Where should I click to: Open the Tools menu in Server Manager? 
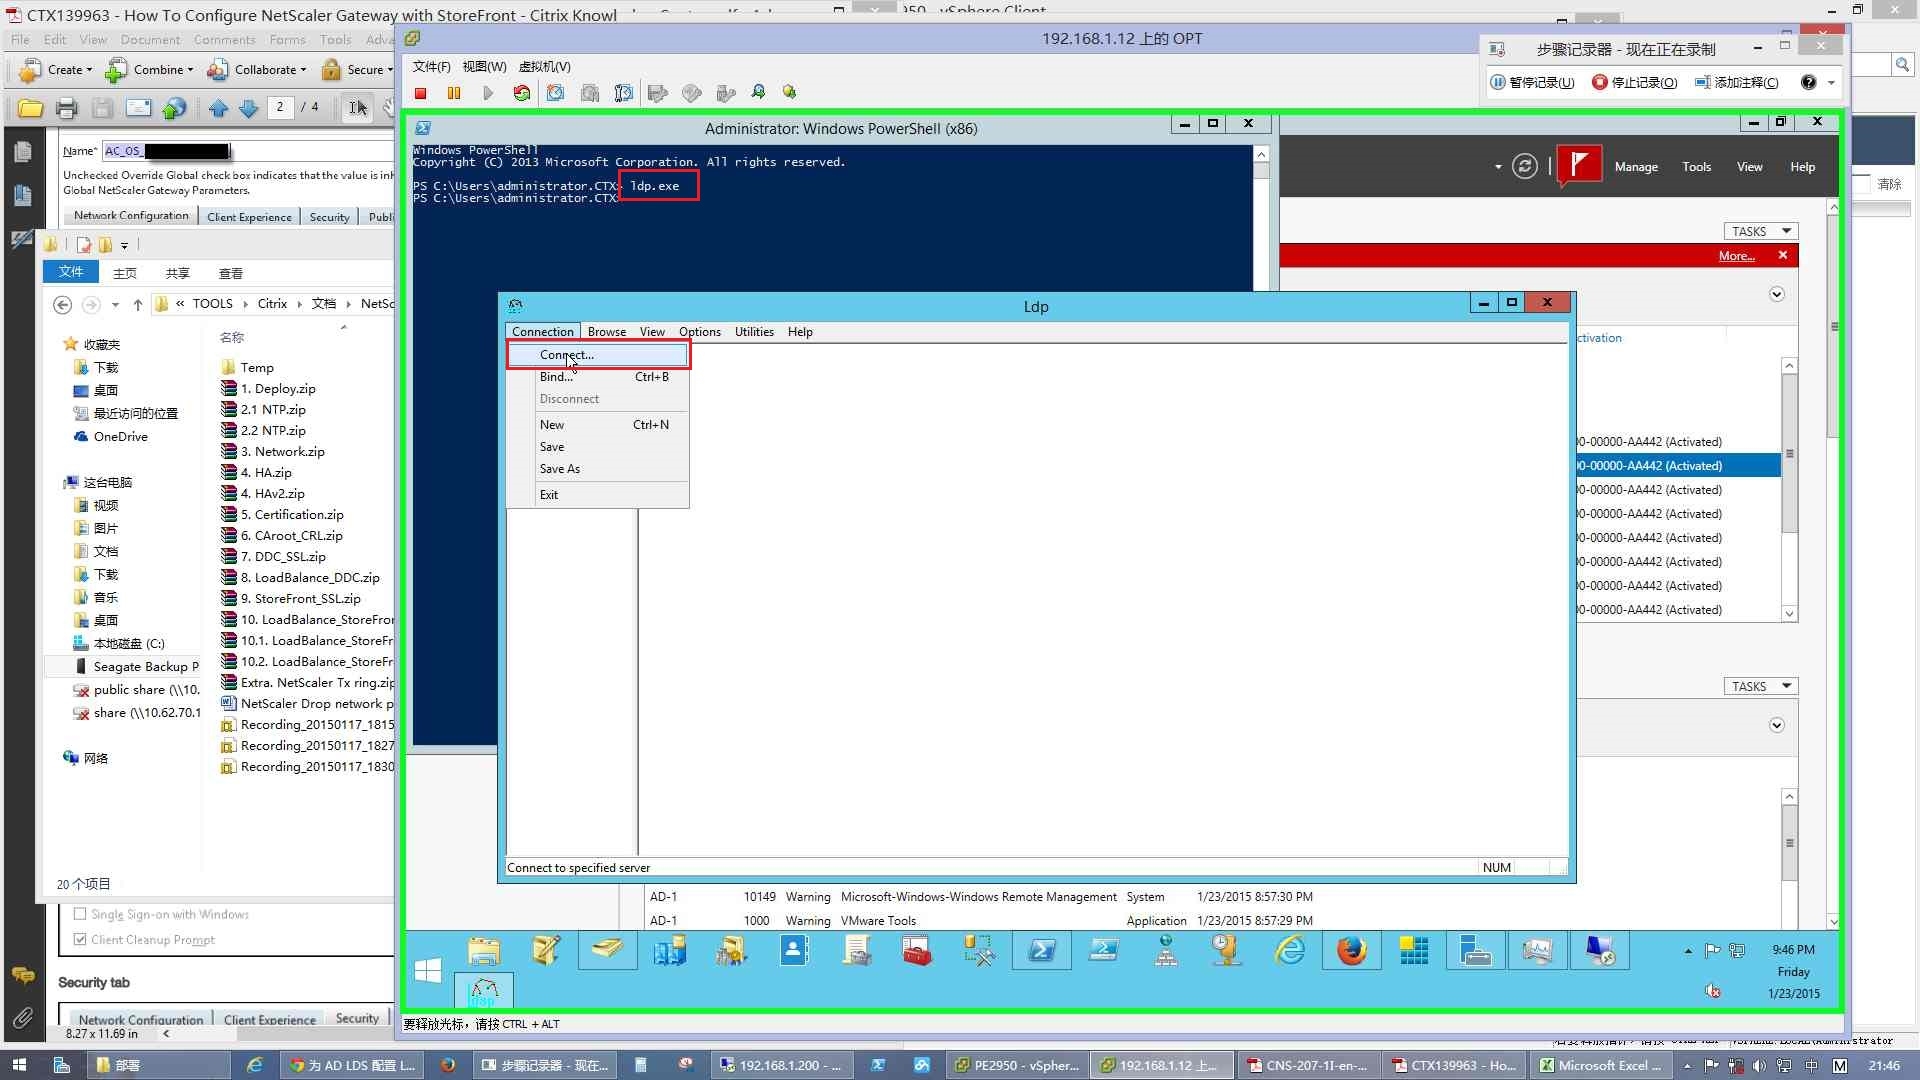click(x=1696, y=167)
